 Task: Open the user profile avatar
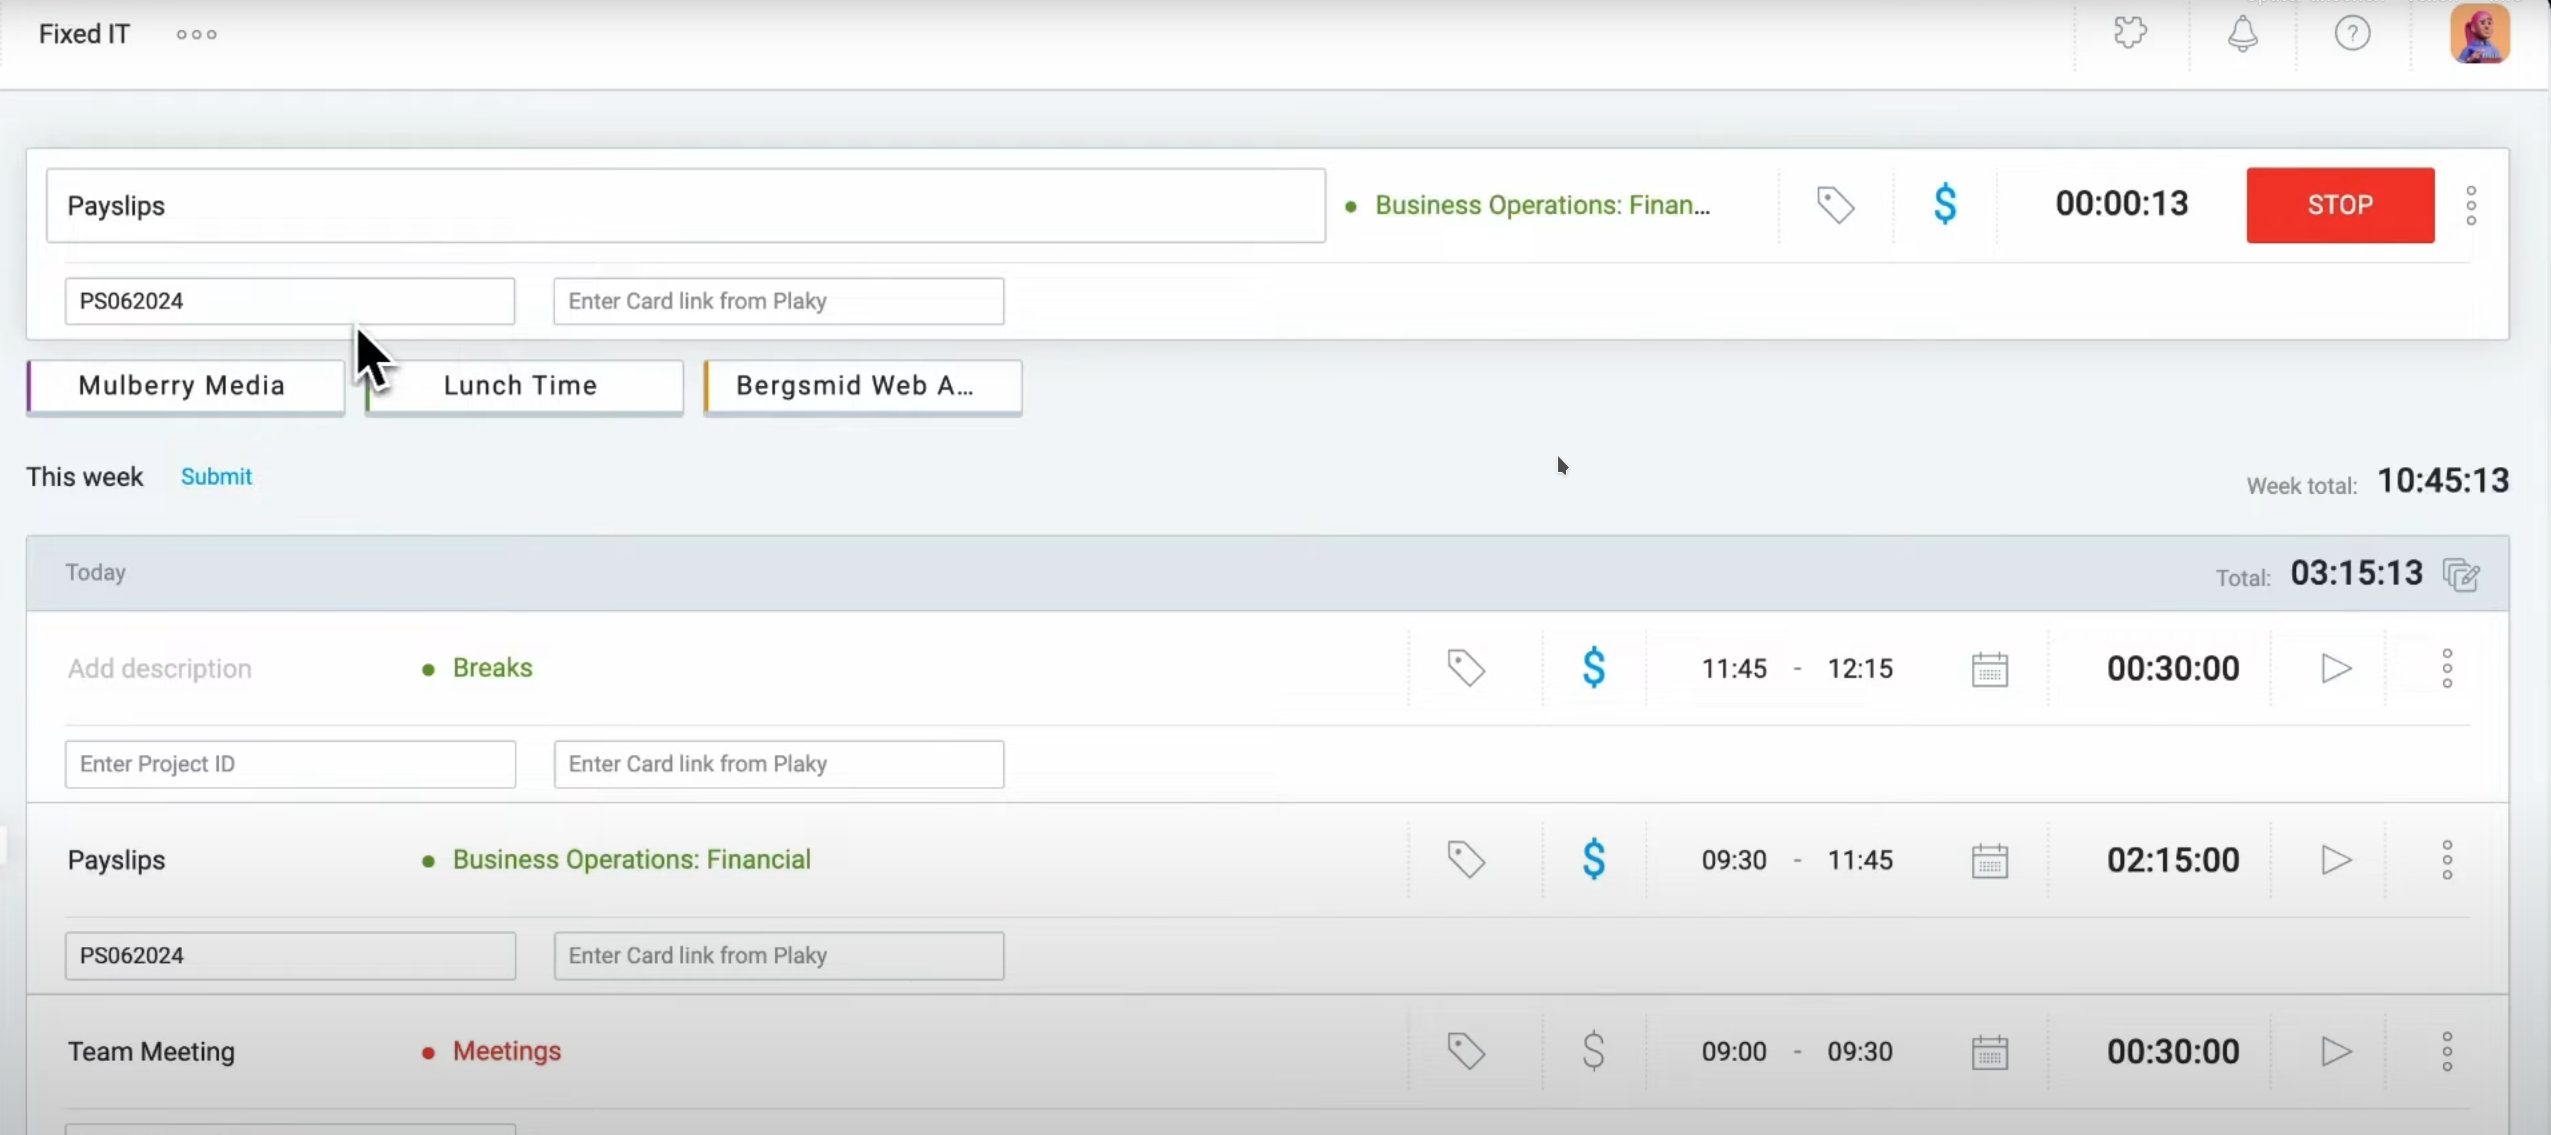coord(2479,34)
